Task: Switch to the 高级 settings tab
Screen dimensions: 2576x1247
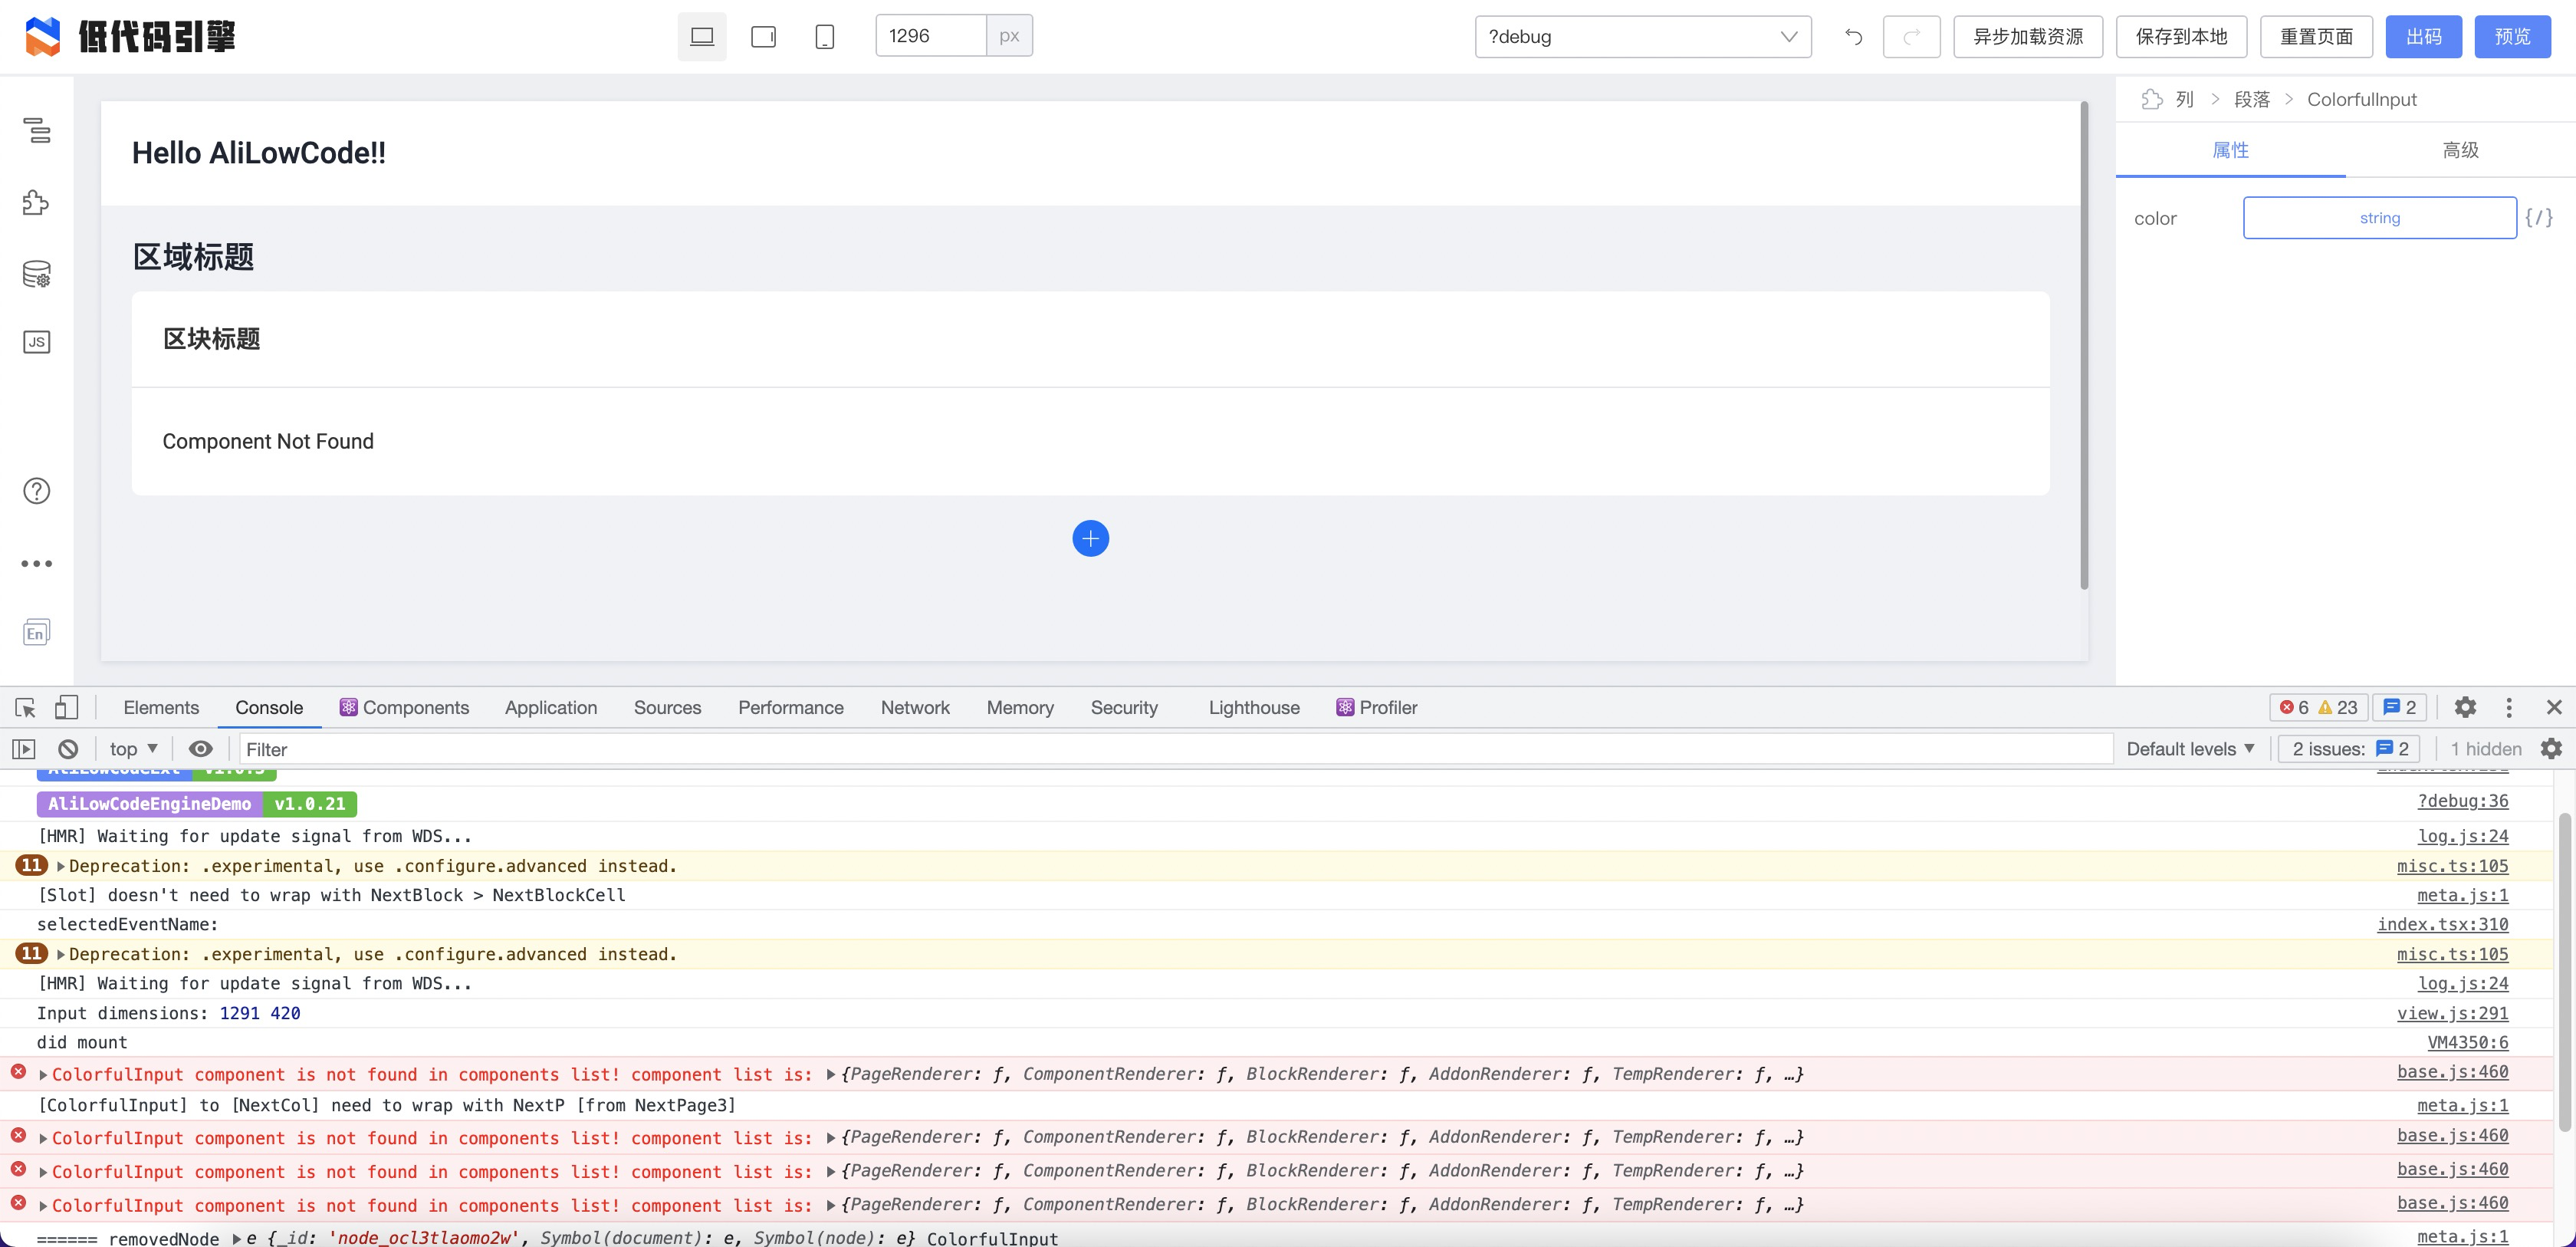Action: point(2459,149)
